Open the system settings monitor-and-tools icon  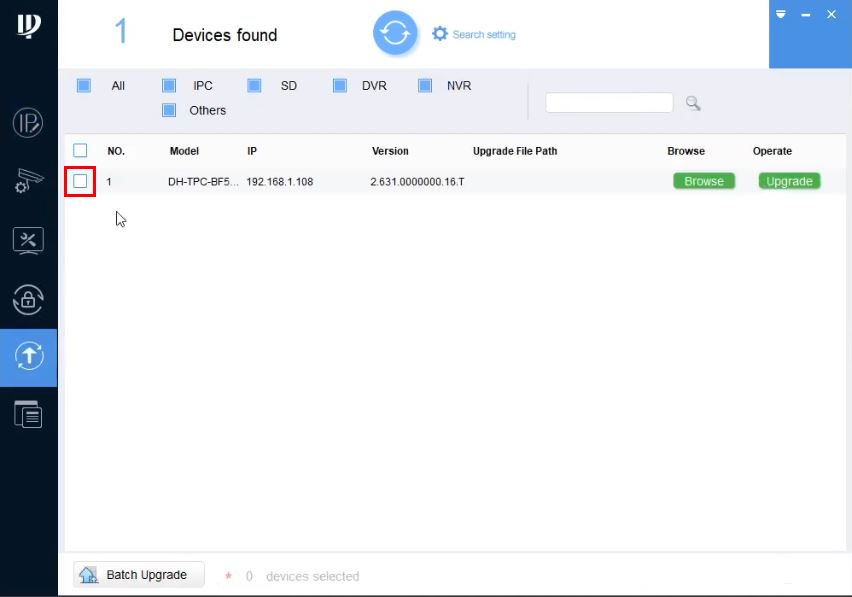(28, 241)
